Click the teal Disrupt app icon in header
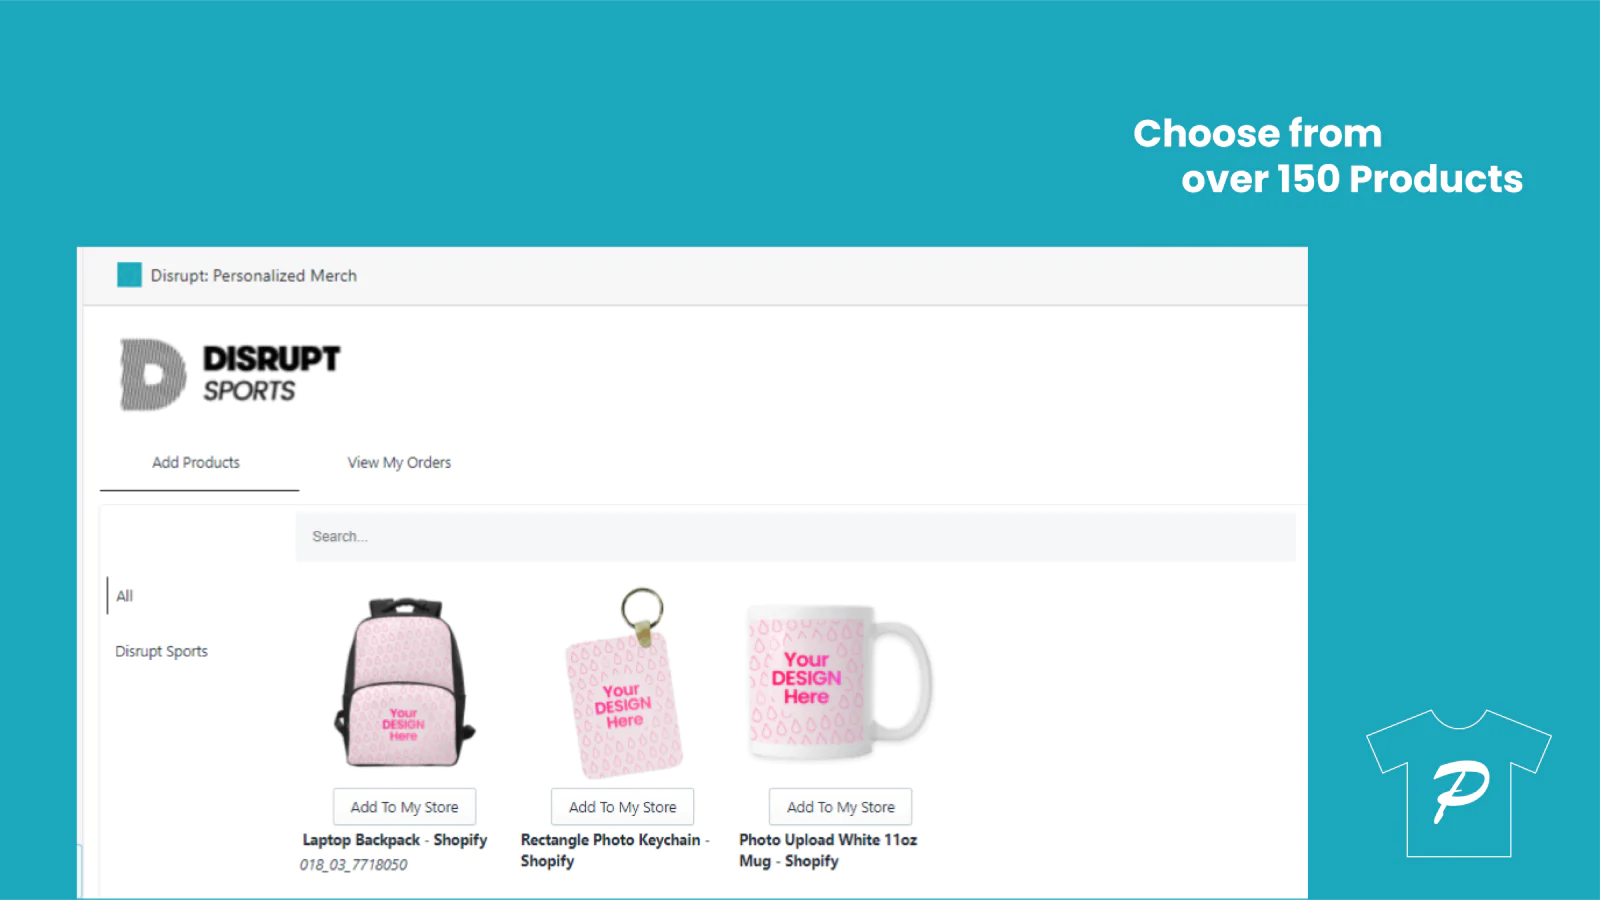 [x=129, y=275]
